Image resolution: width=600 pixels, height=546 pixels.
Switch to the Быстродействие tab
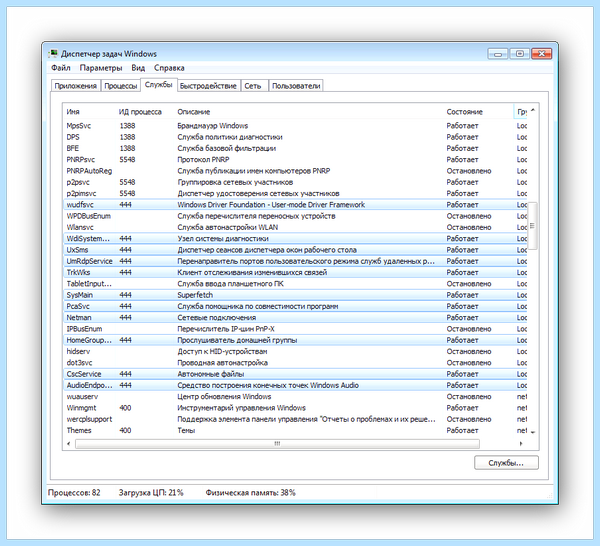[x=208, y=86]
